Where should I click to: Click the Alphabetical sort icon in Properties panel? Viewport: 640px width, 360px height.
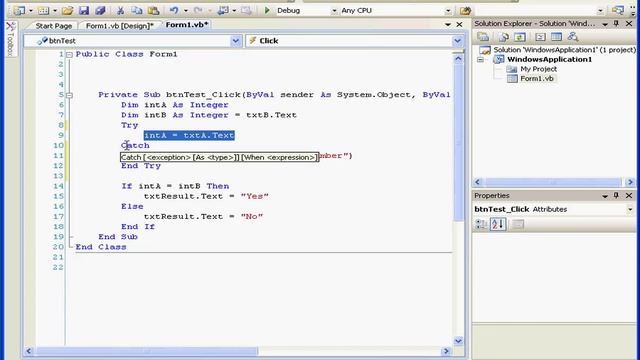point(498,224)
